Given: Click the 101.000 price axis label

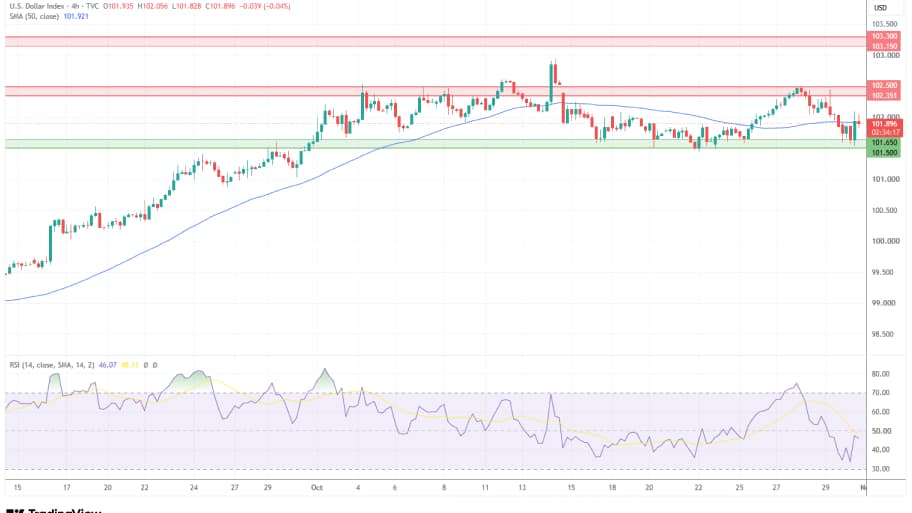Looking at the screenshot, I should pos(884,179).
